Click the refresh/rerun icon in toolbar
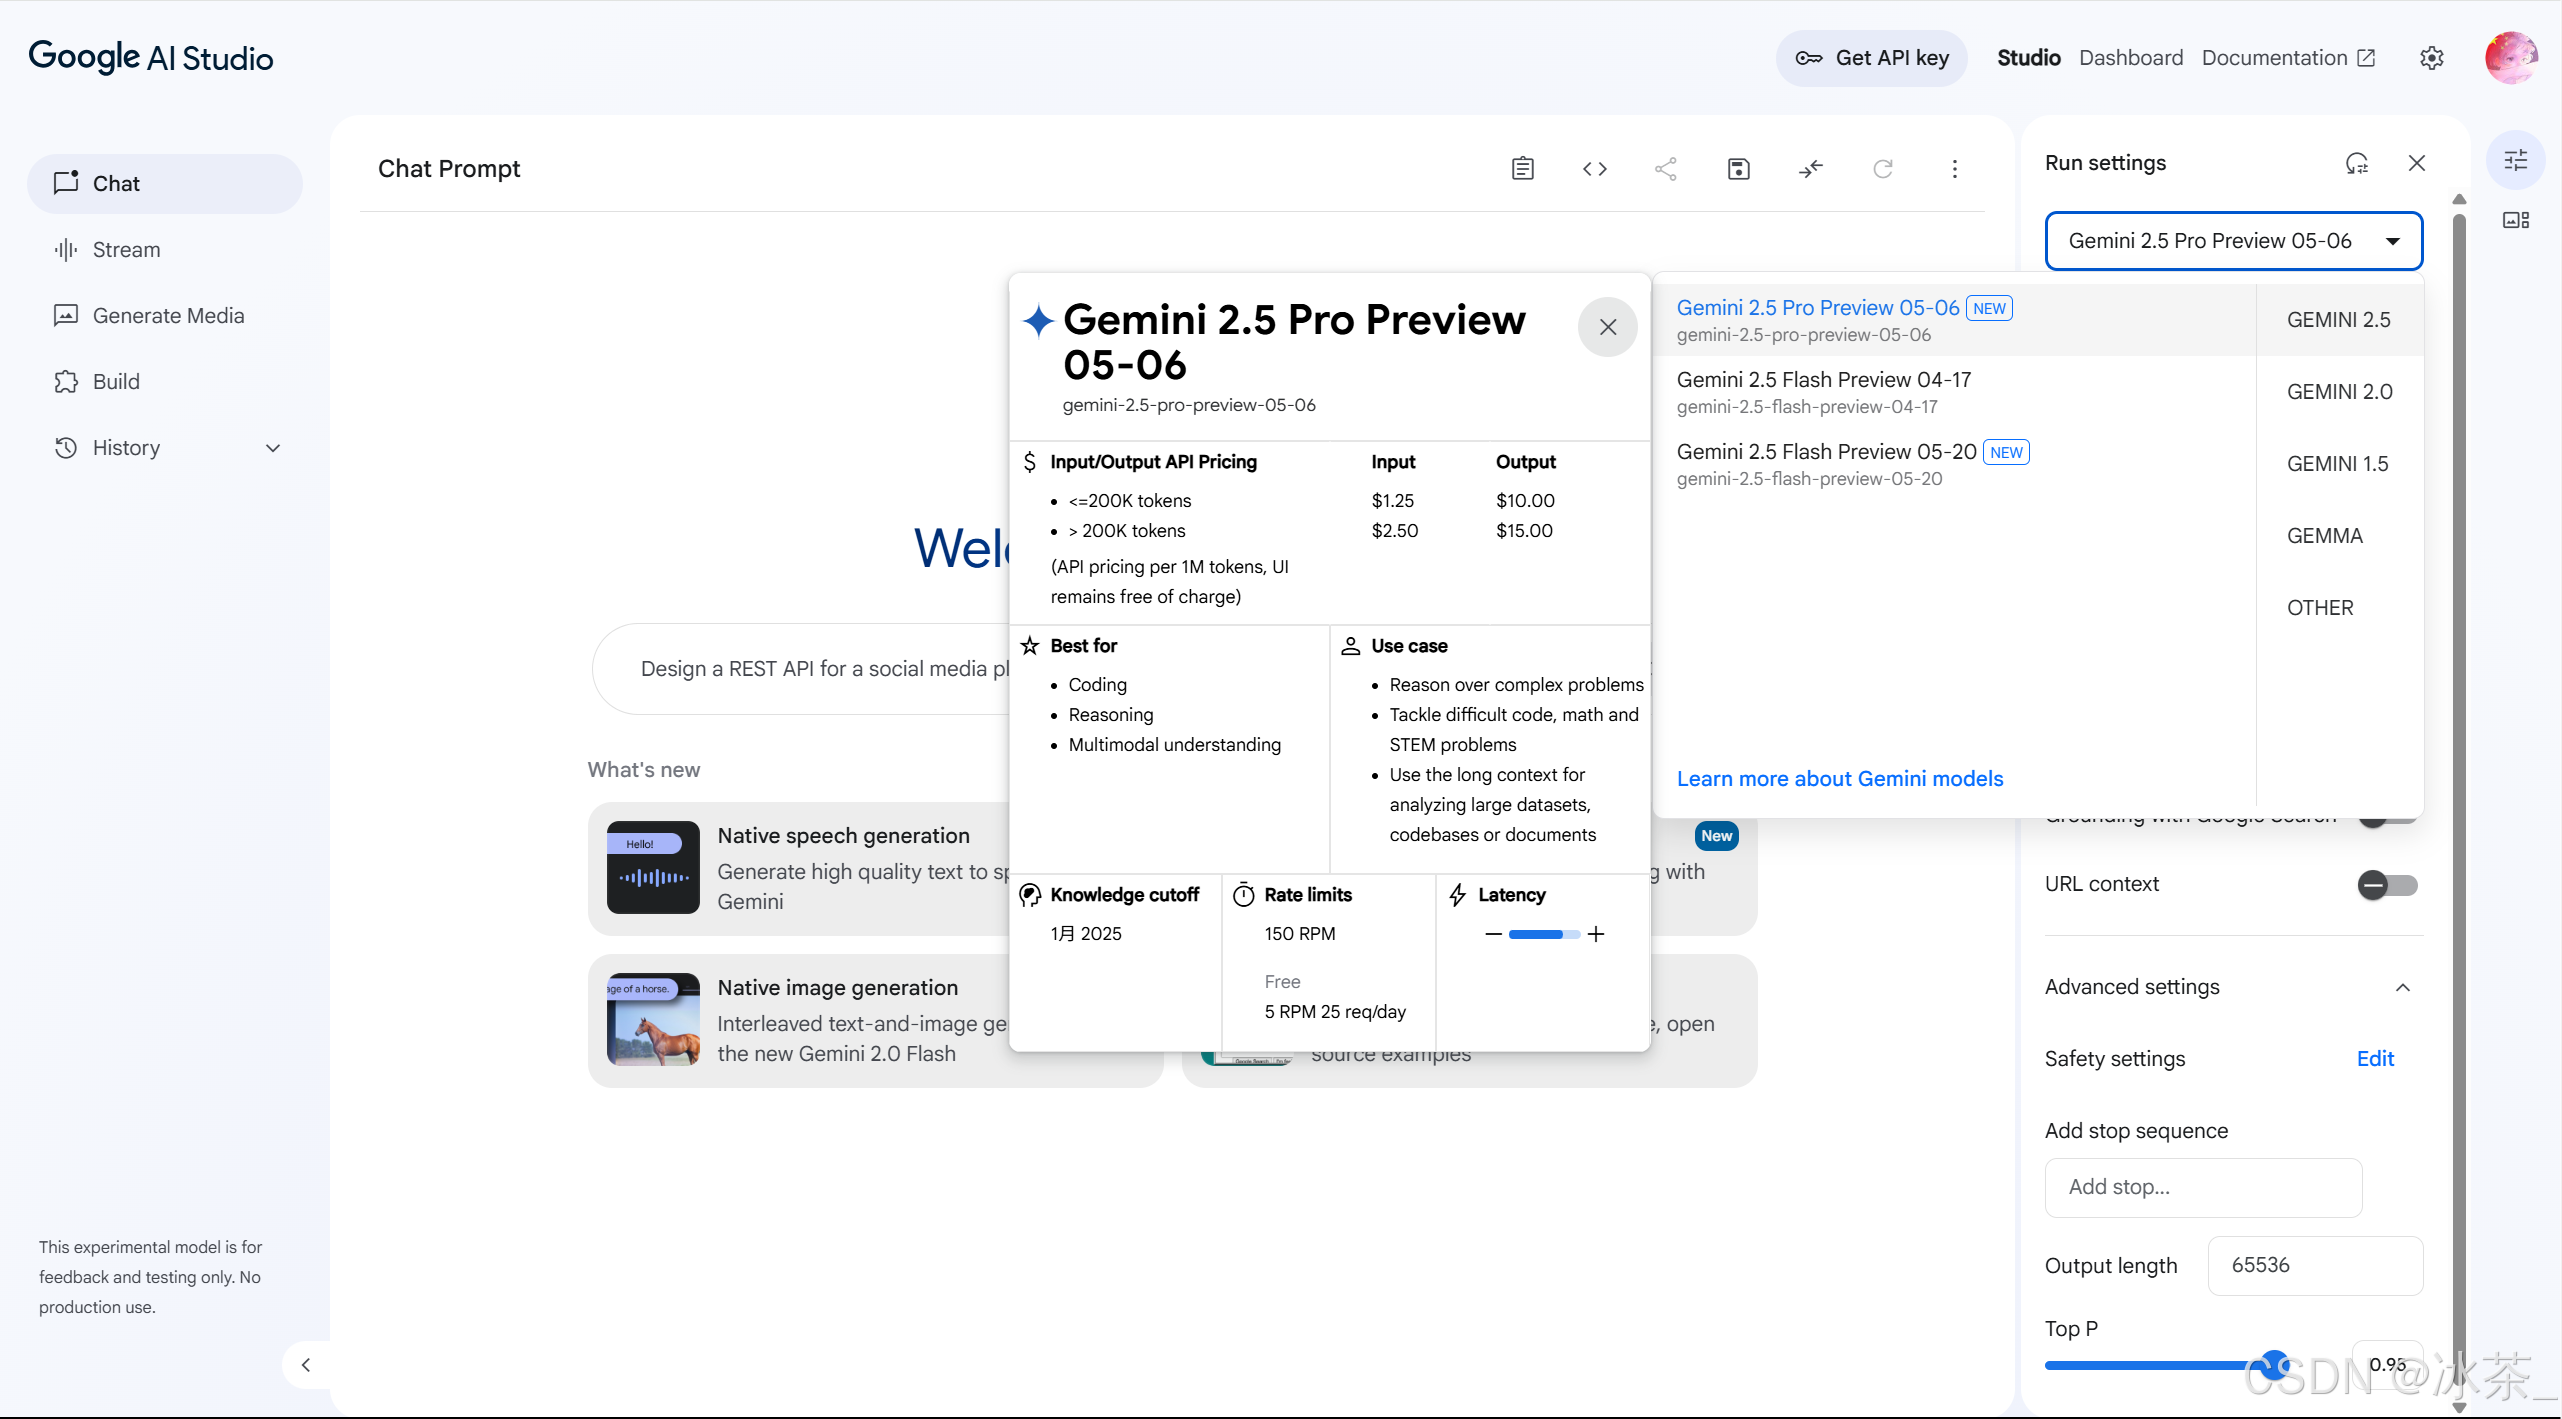Image resolution: width=2562 pixels, height=1419 pixels. pos(1883,169)
